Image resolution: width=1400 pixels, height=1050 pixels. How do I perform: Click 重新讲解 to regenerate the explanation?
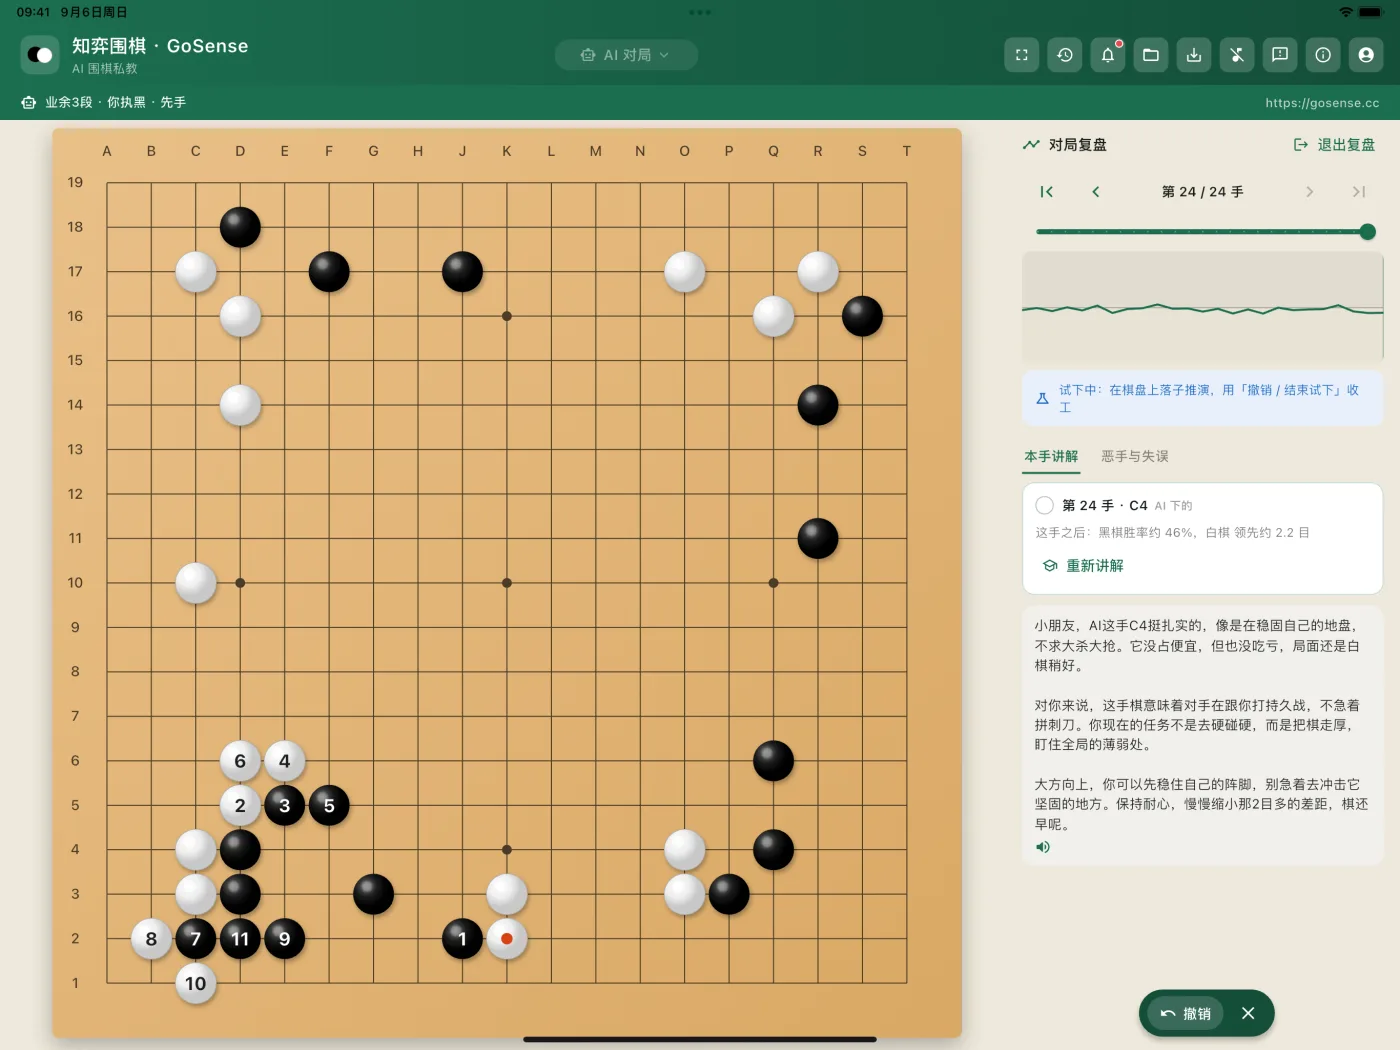(x=1083, y=566)
